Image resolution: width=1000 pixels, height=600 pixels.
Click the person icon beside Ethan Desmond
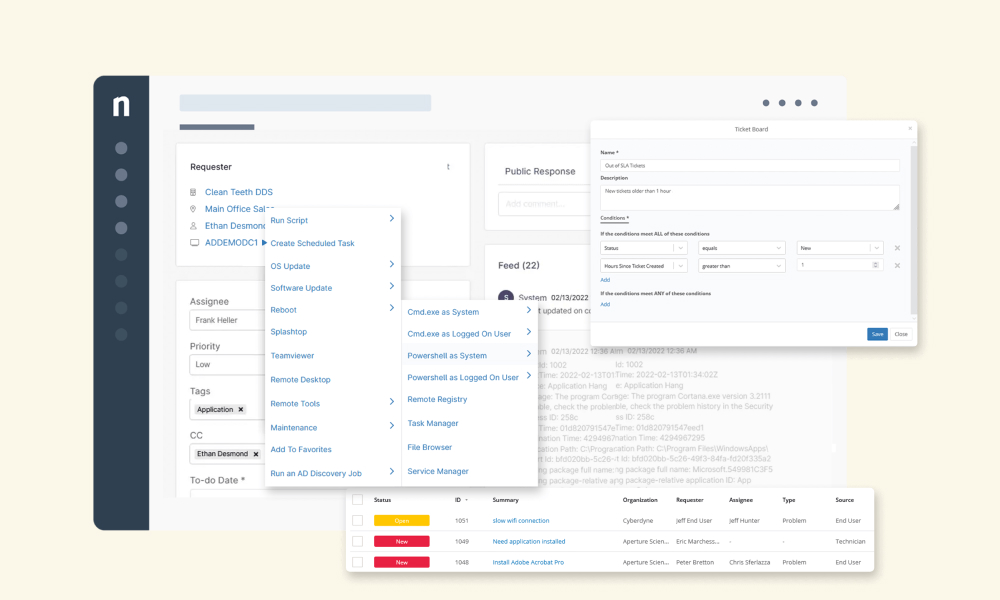193,226
